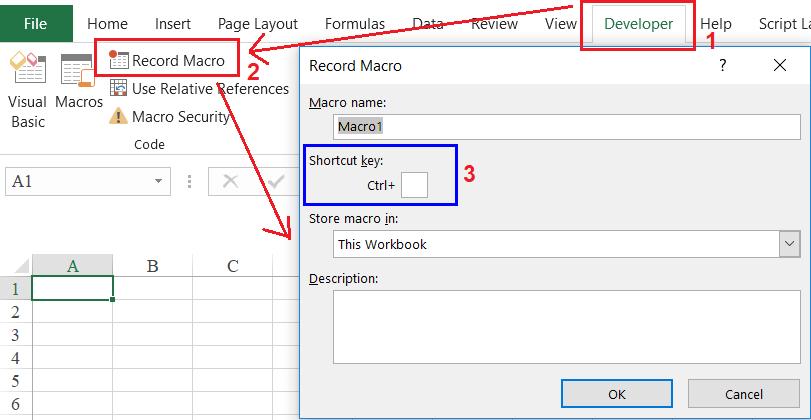Image resolution: width=811 pixels, height=420 pixels.
Task: Click the formula bar options dots
Action: pos(190,182)
